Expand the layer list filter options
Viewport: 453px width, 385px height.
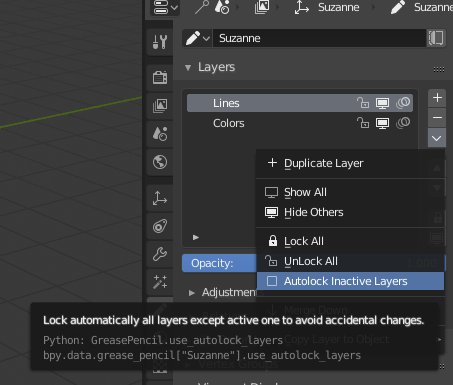point(196,237)
